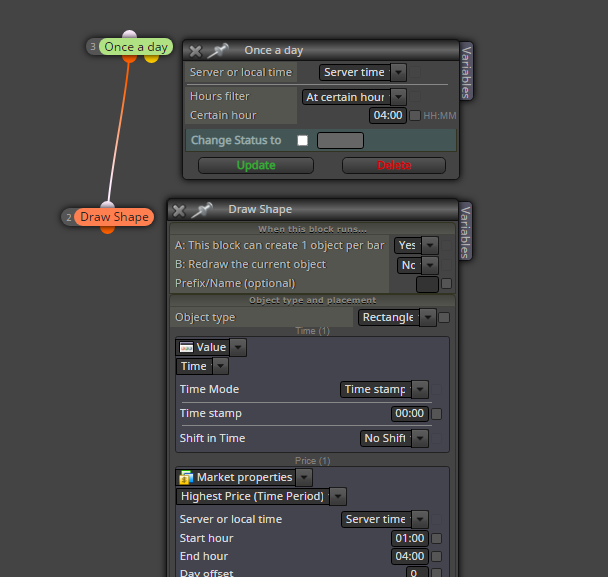Viewport: 608px width, 577px height.
Task: Open the Hours filter dropdown
Action: click(354, 97)
